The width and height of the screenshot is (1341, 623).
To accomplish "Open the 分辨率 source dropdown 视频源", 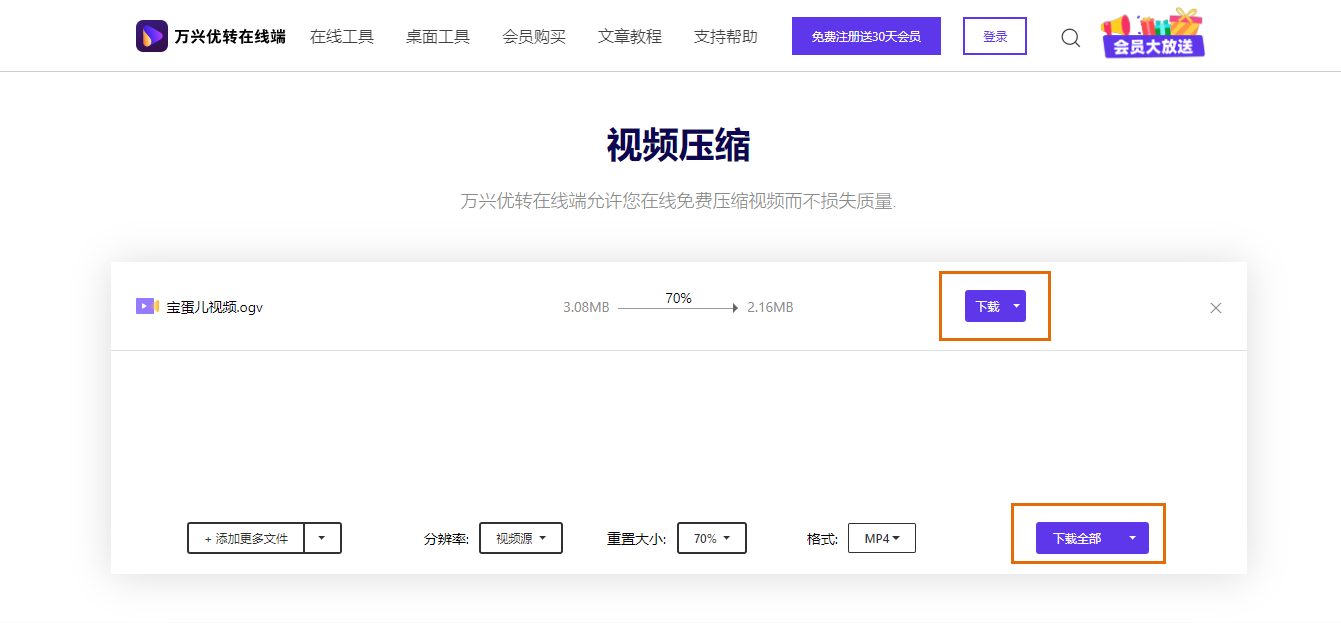I will click(x=520, y=538).
